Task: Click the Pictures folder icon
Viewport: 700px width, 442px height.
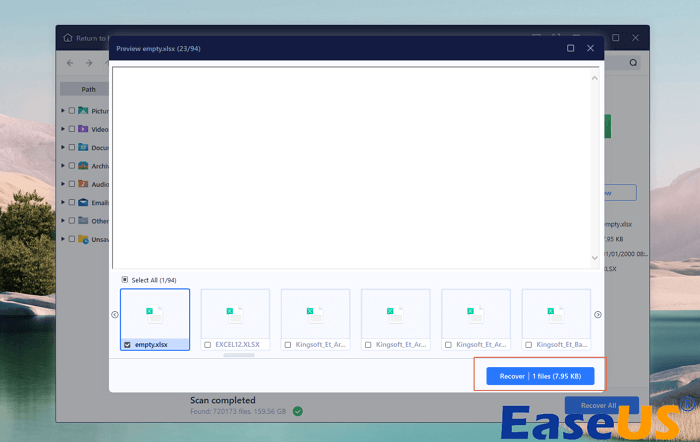Action: [83, 110]
